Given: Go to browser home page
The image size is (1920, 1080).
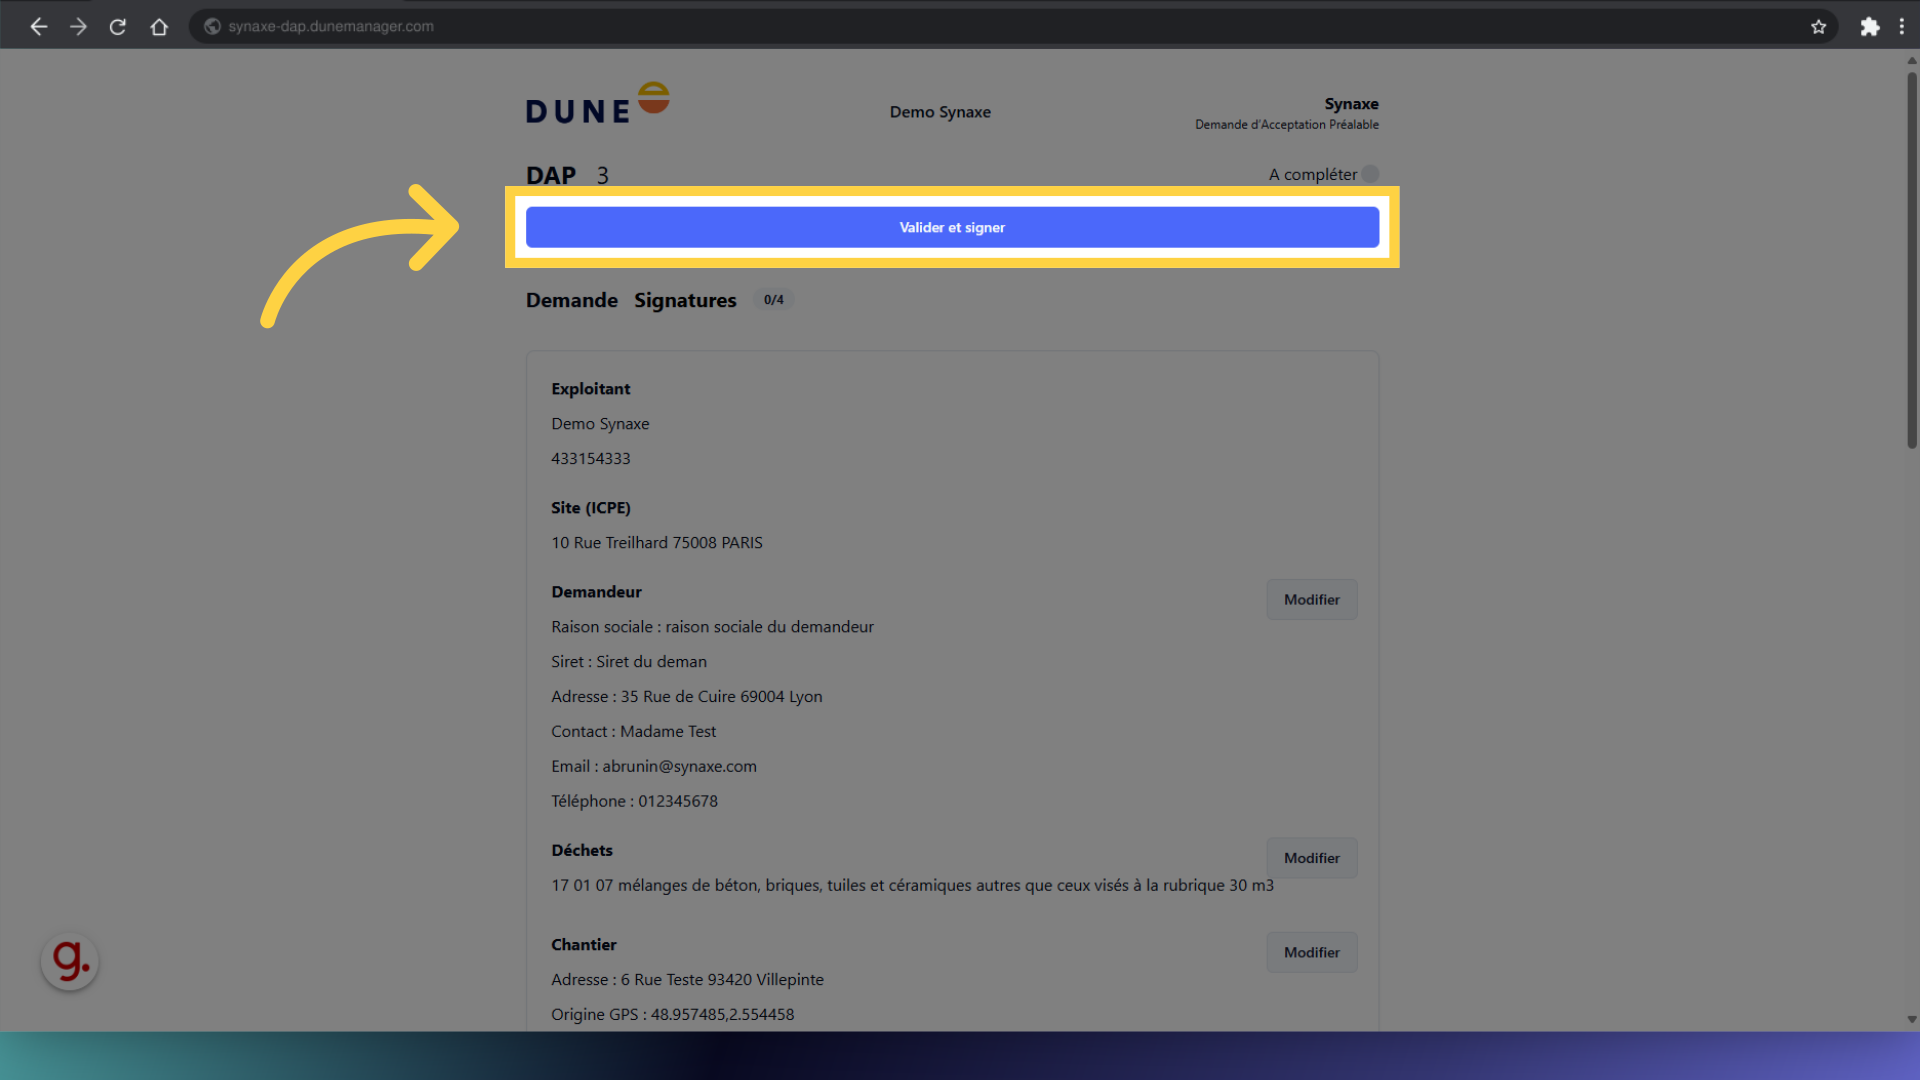Looking at the screenshot, I should click(159, 27).
